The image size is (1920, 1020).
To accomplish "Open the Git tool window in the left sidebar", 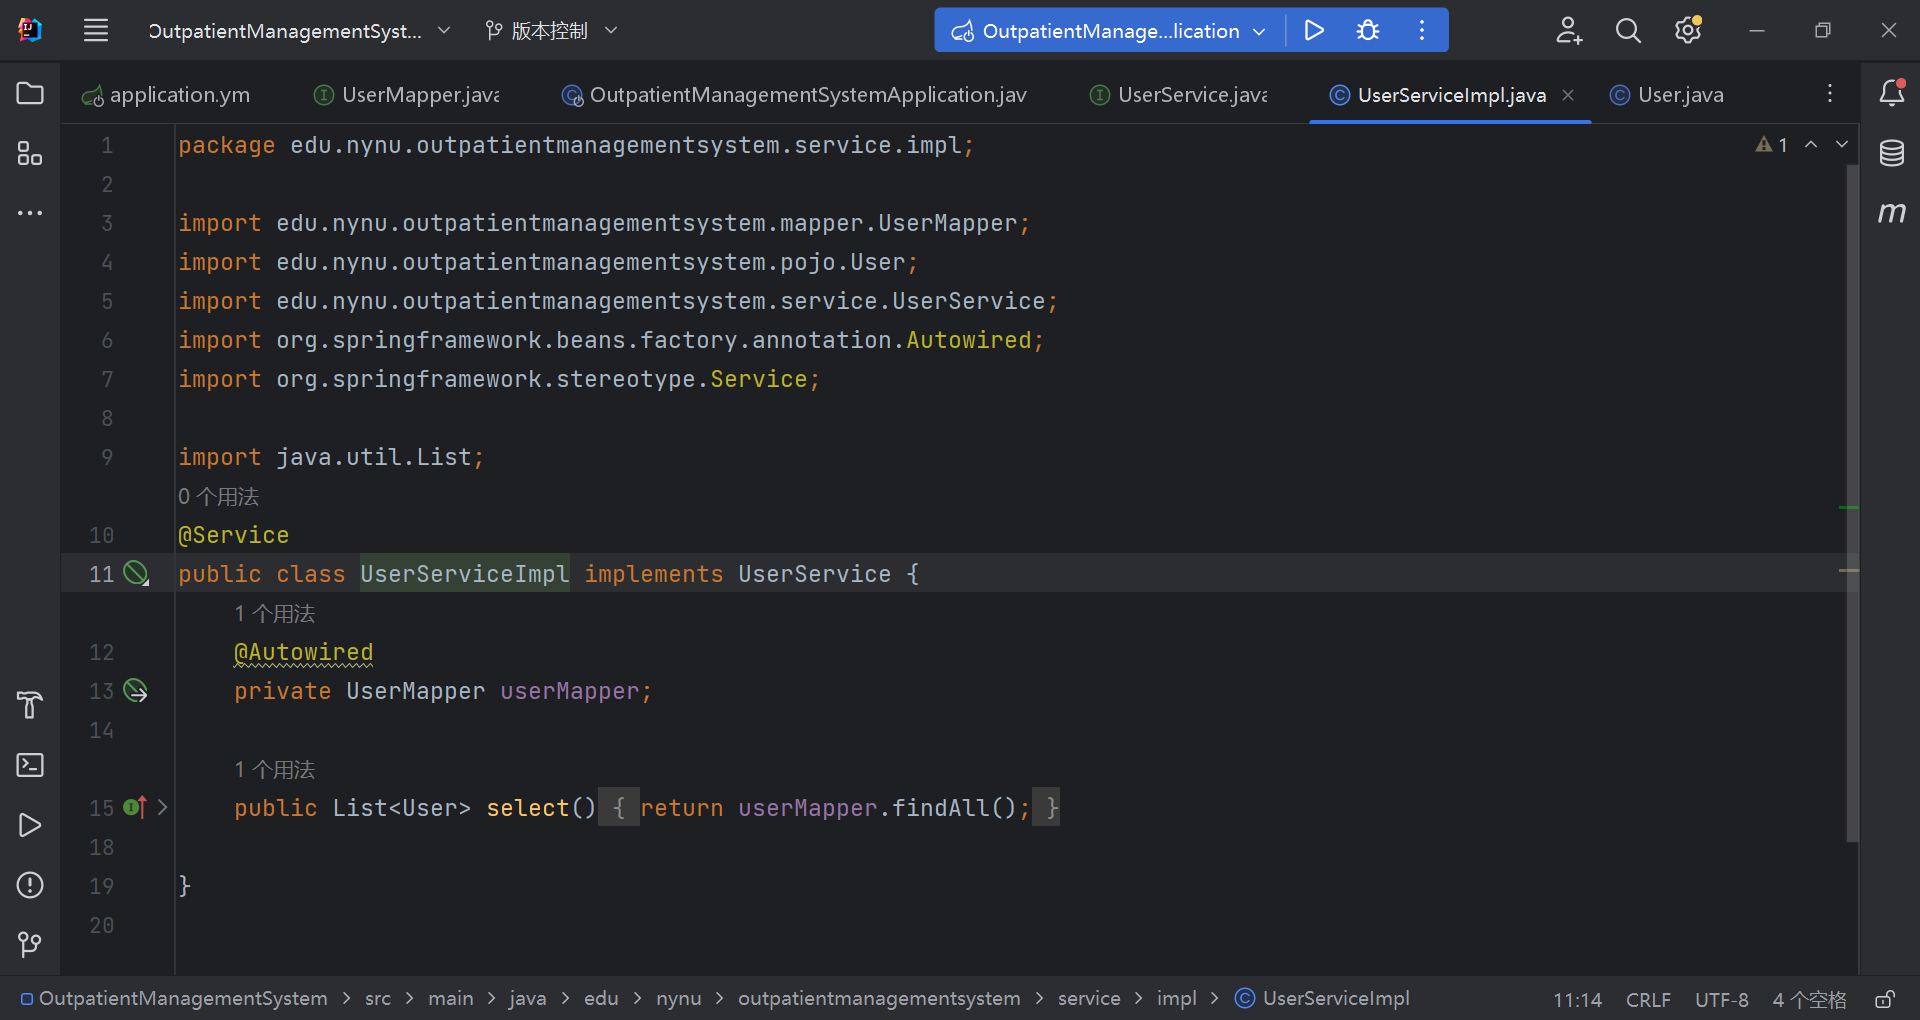I will [30, 945].
